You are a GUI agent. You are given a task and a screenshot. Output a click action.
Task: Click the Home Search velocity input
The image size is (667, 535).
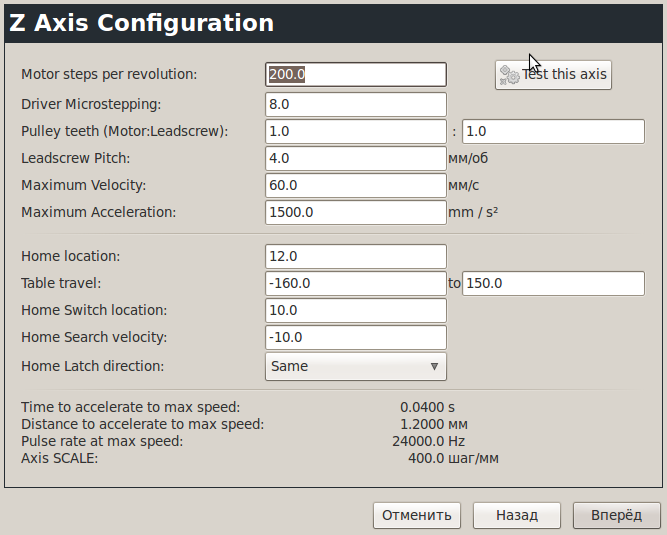[355, 337]
